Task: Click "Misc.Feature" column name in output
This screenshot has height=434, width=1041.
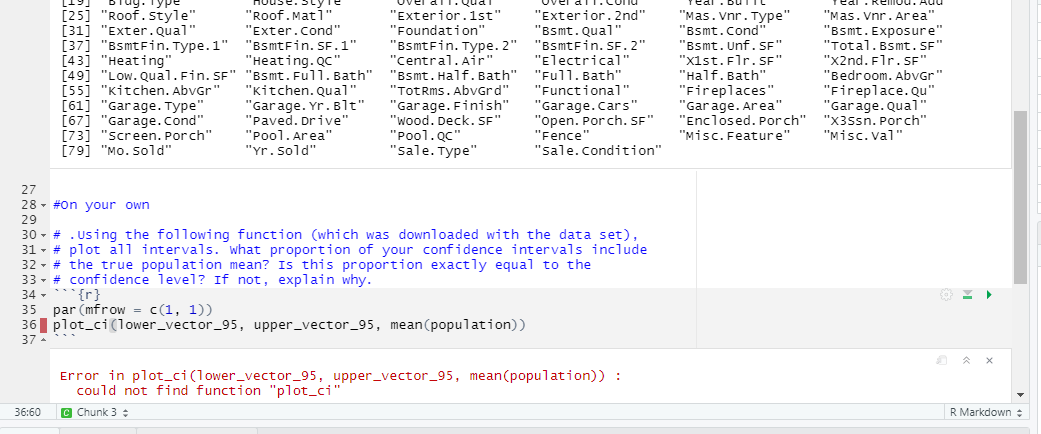Action: coord(734,135)
